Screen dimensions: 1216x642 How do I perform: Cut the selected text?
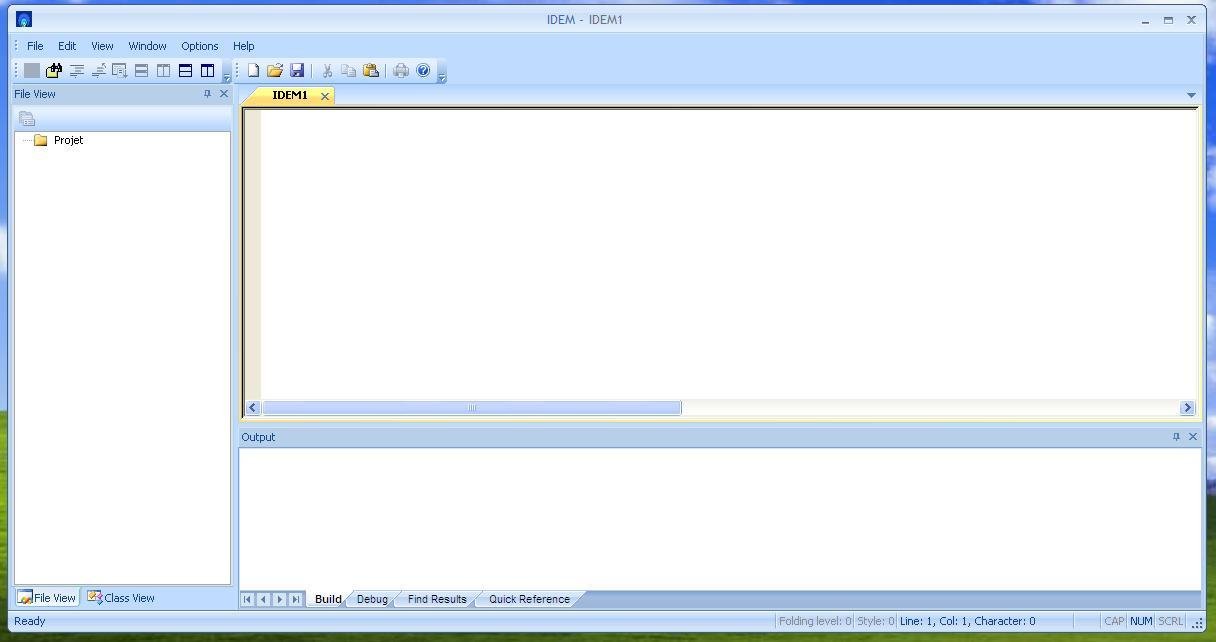pos(326,69)
